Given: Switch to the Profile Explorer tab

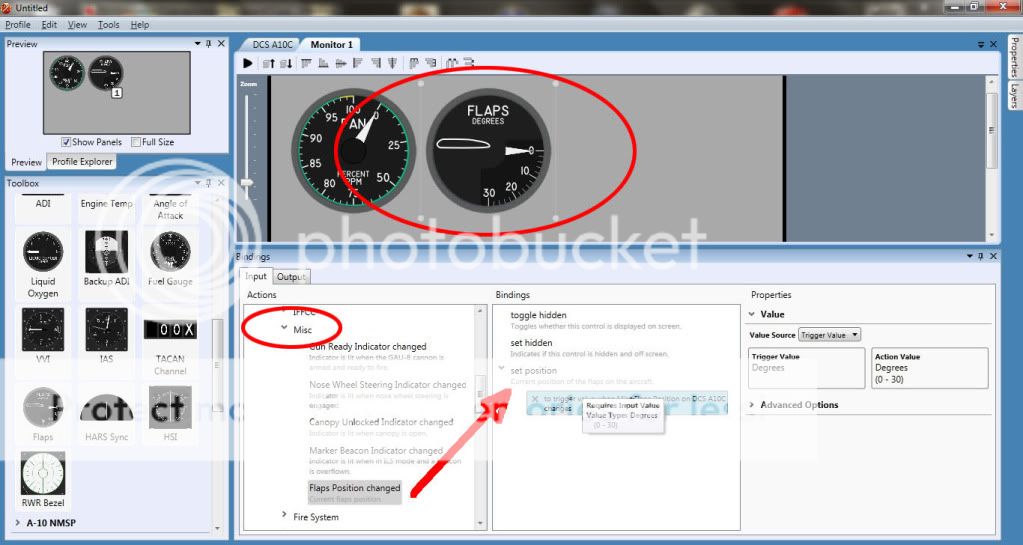Looking at the screenshot, I should tap(82, 161).
